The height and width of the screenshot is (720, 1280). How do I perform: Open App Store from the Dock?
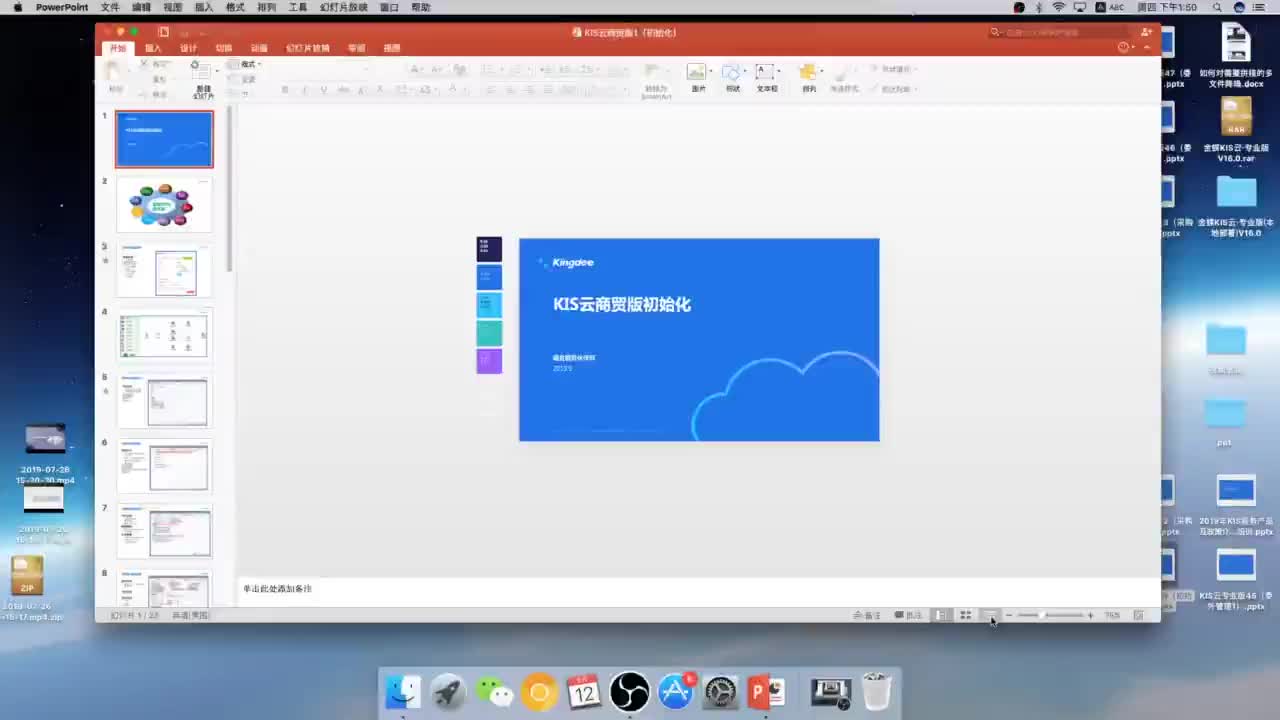[675, 692]
